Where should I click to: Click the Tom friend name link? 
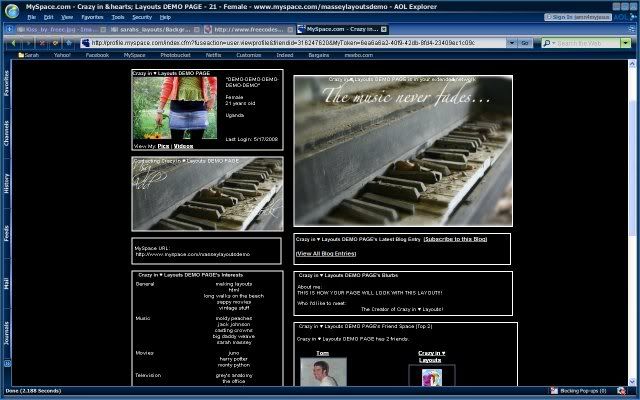322,353
